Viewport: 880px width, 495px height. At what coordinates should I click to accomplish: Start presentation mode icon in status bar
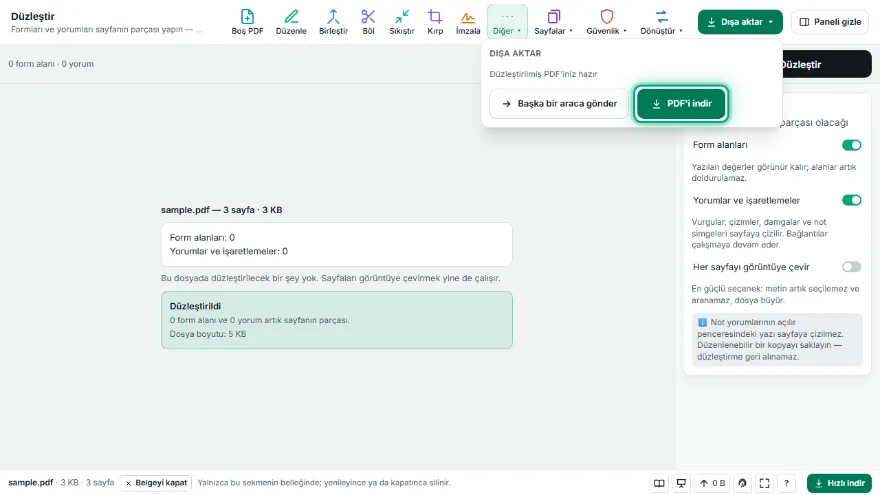click(x=681, y=483)
